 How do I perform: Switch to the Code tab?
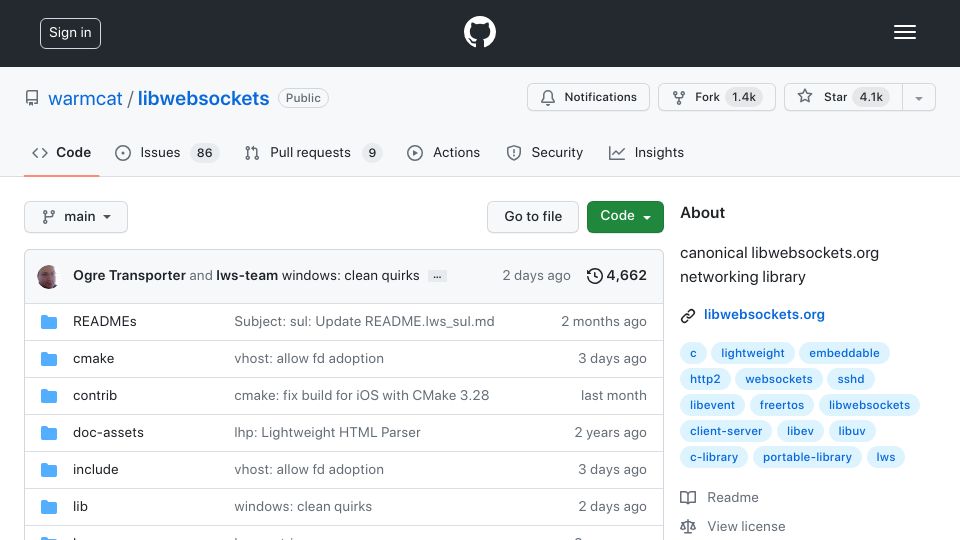point(62,152)
